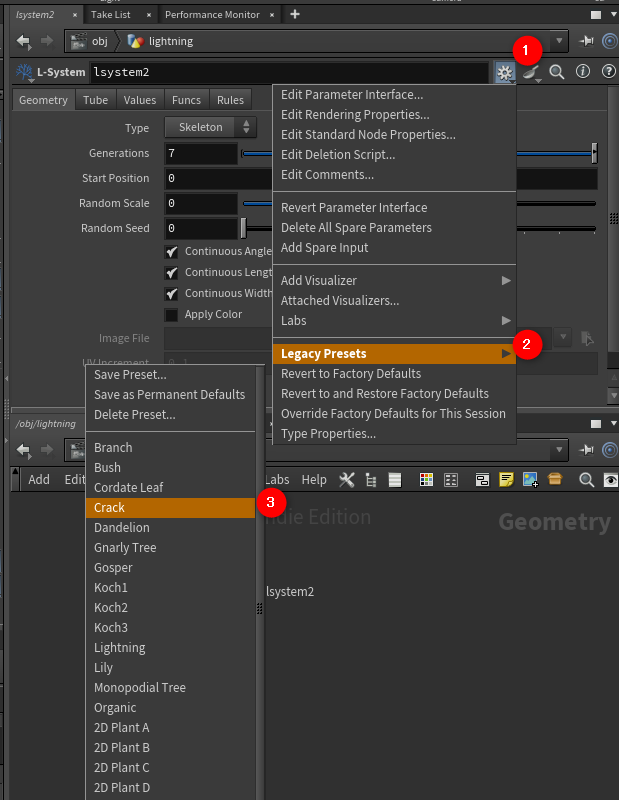This screenshot has width=619, height=800.
Task: Select the Gnarly Tree preset
Action: point(170,547)
